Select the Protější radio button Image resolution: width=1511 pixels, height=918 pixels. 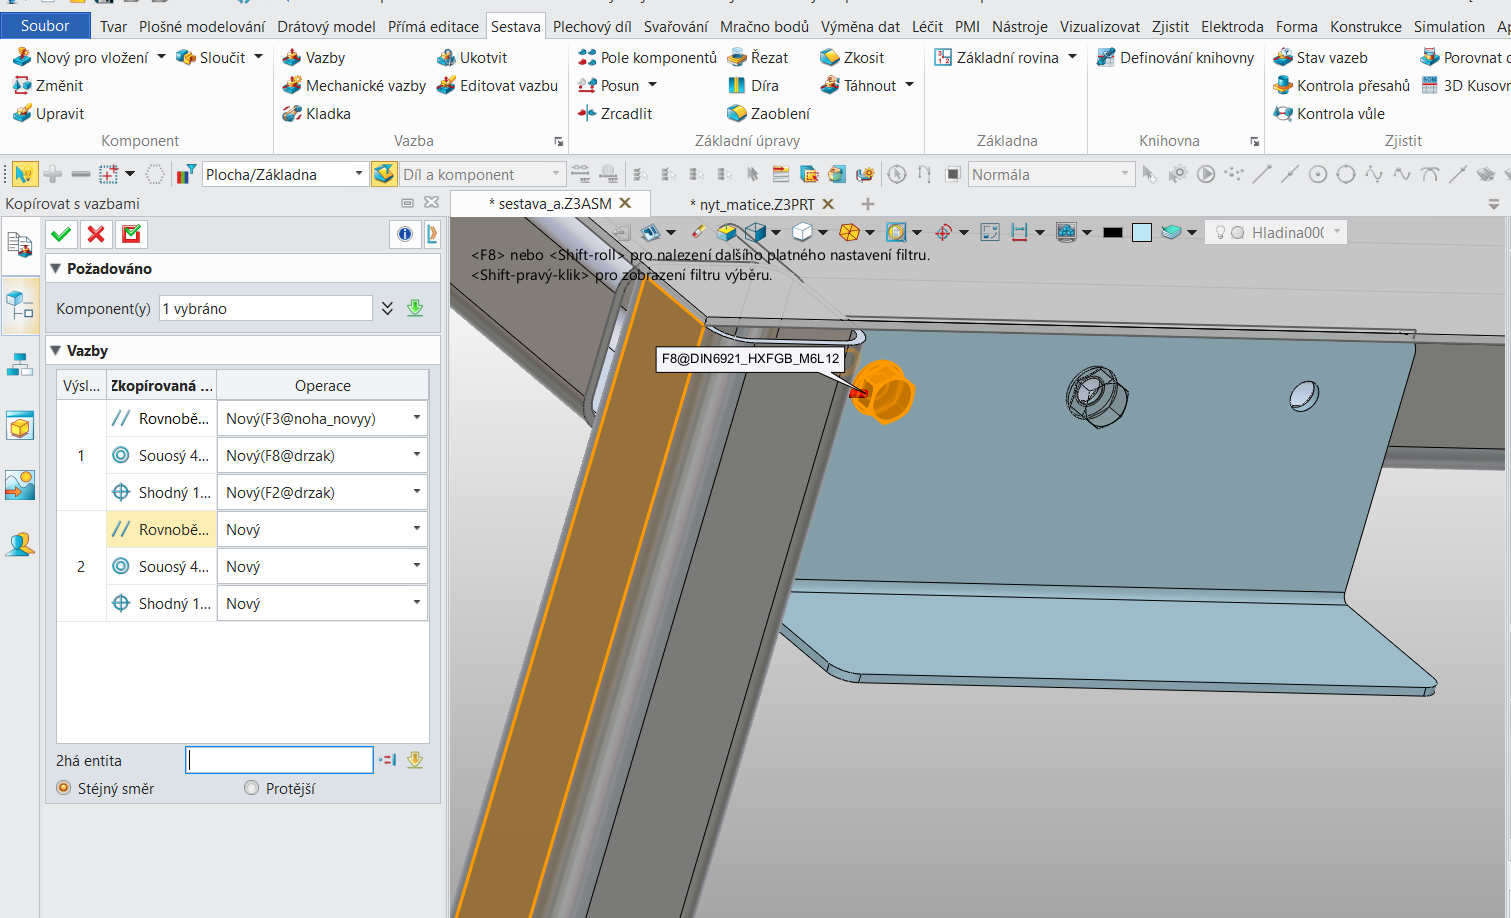point(252,788)
